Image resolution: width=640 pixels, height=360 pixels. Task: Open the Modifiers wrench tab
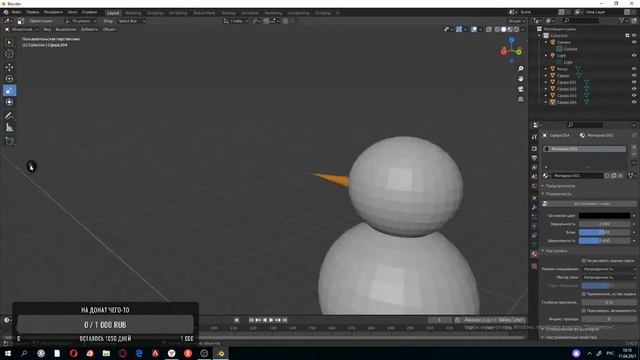534,207
